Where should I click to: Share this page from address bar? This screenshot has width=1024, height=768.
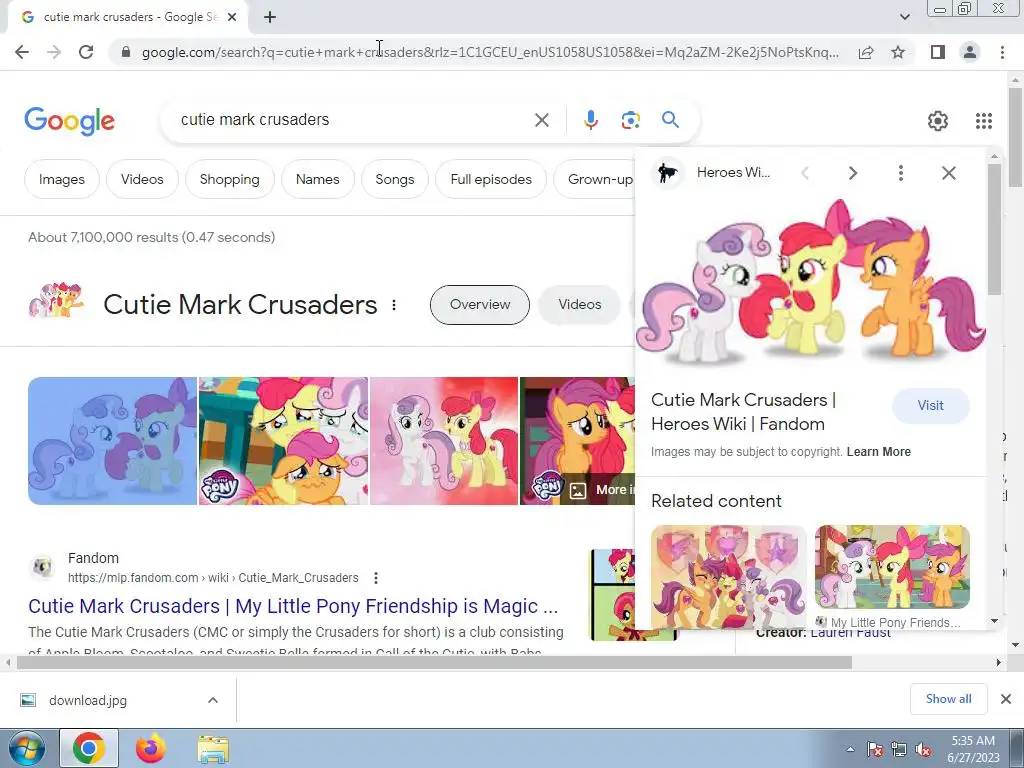(866, 52)
